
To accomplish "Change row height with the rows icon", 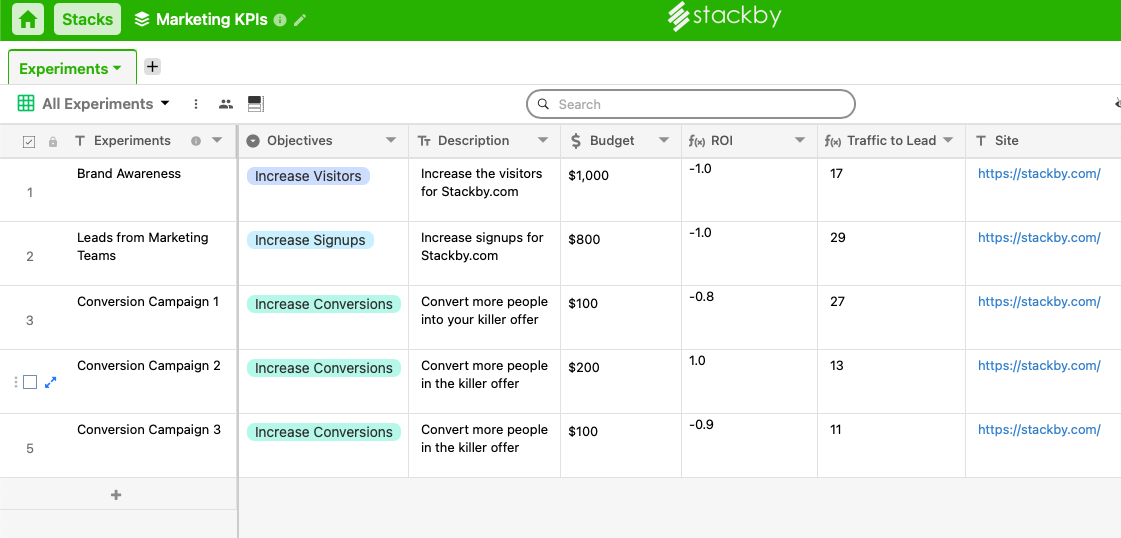I will pyautogui.click(x=255, y=104).
